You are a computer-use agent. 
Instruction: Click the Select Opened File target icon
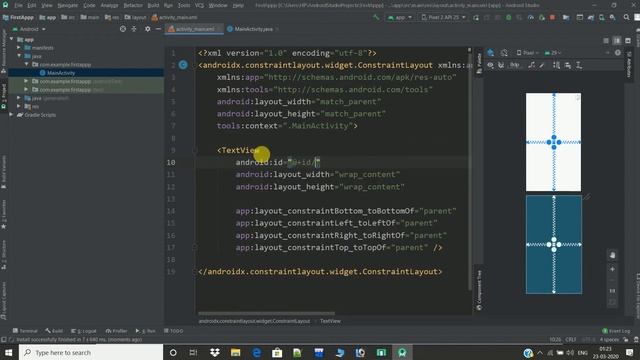tap(123, 29)
